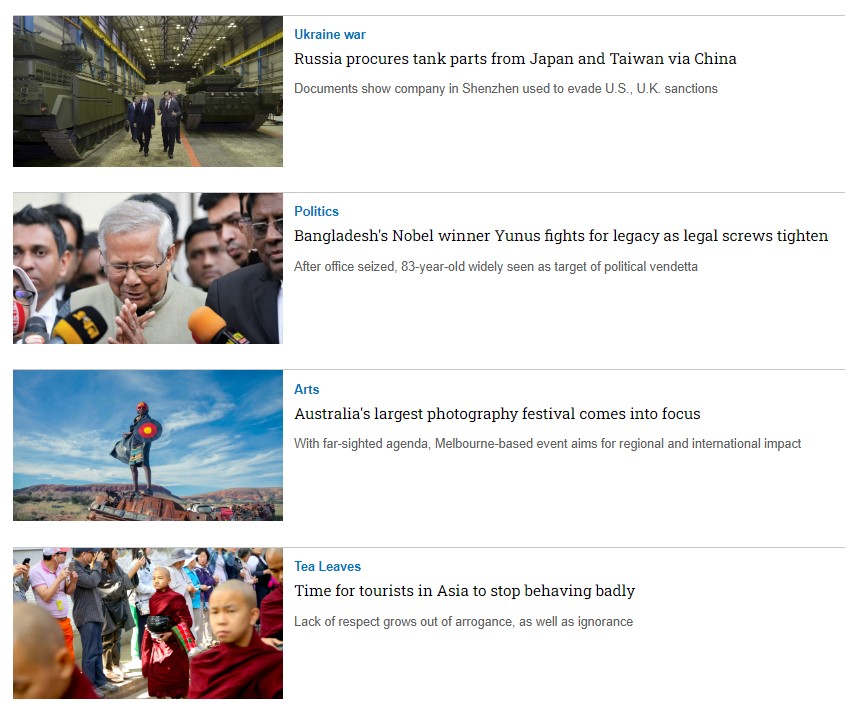This screenshot has height=715, width=859.
Task: Read the Shenzhen sanctions evasion summary
Action: (506, 89)
